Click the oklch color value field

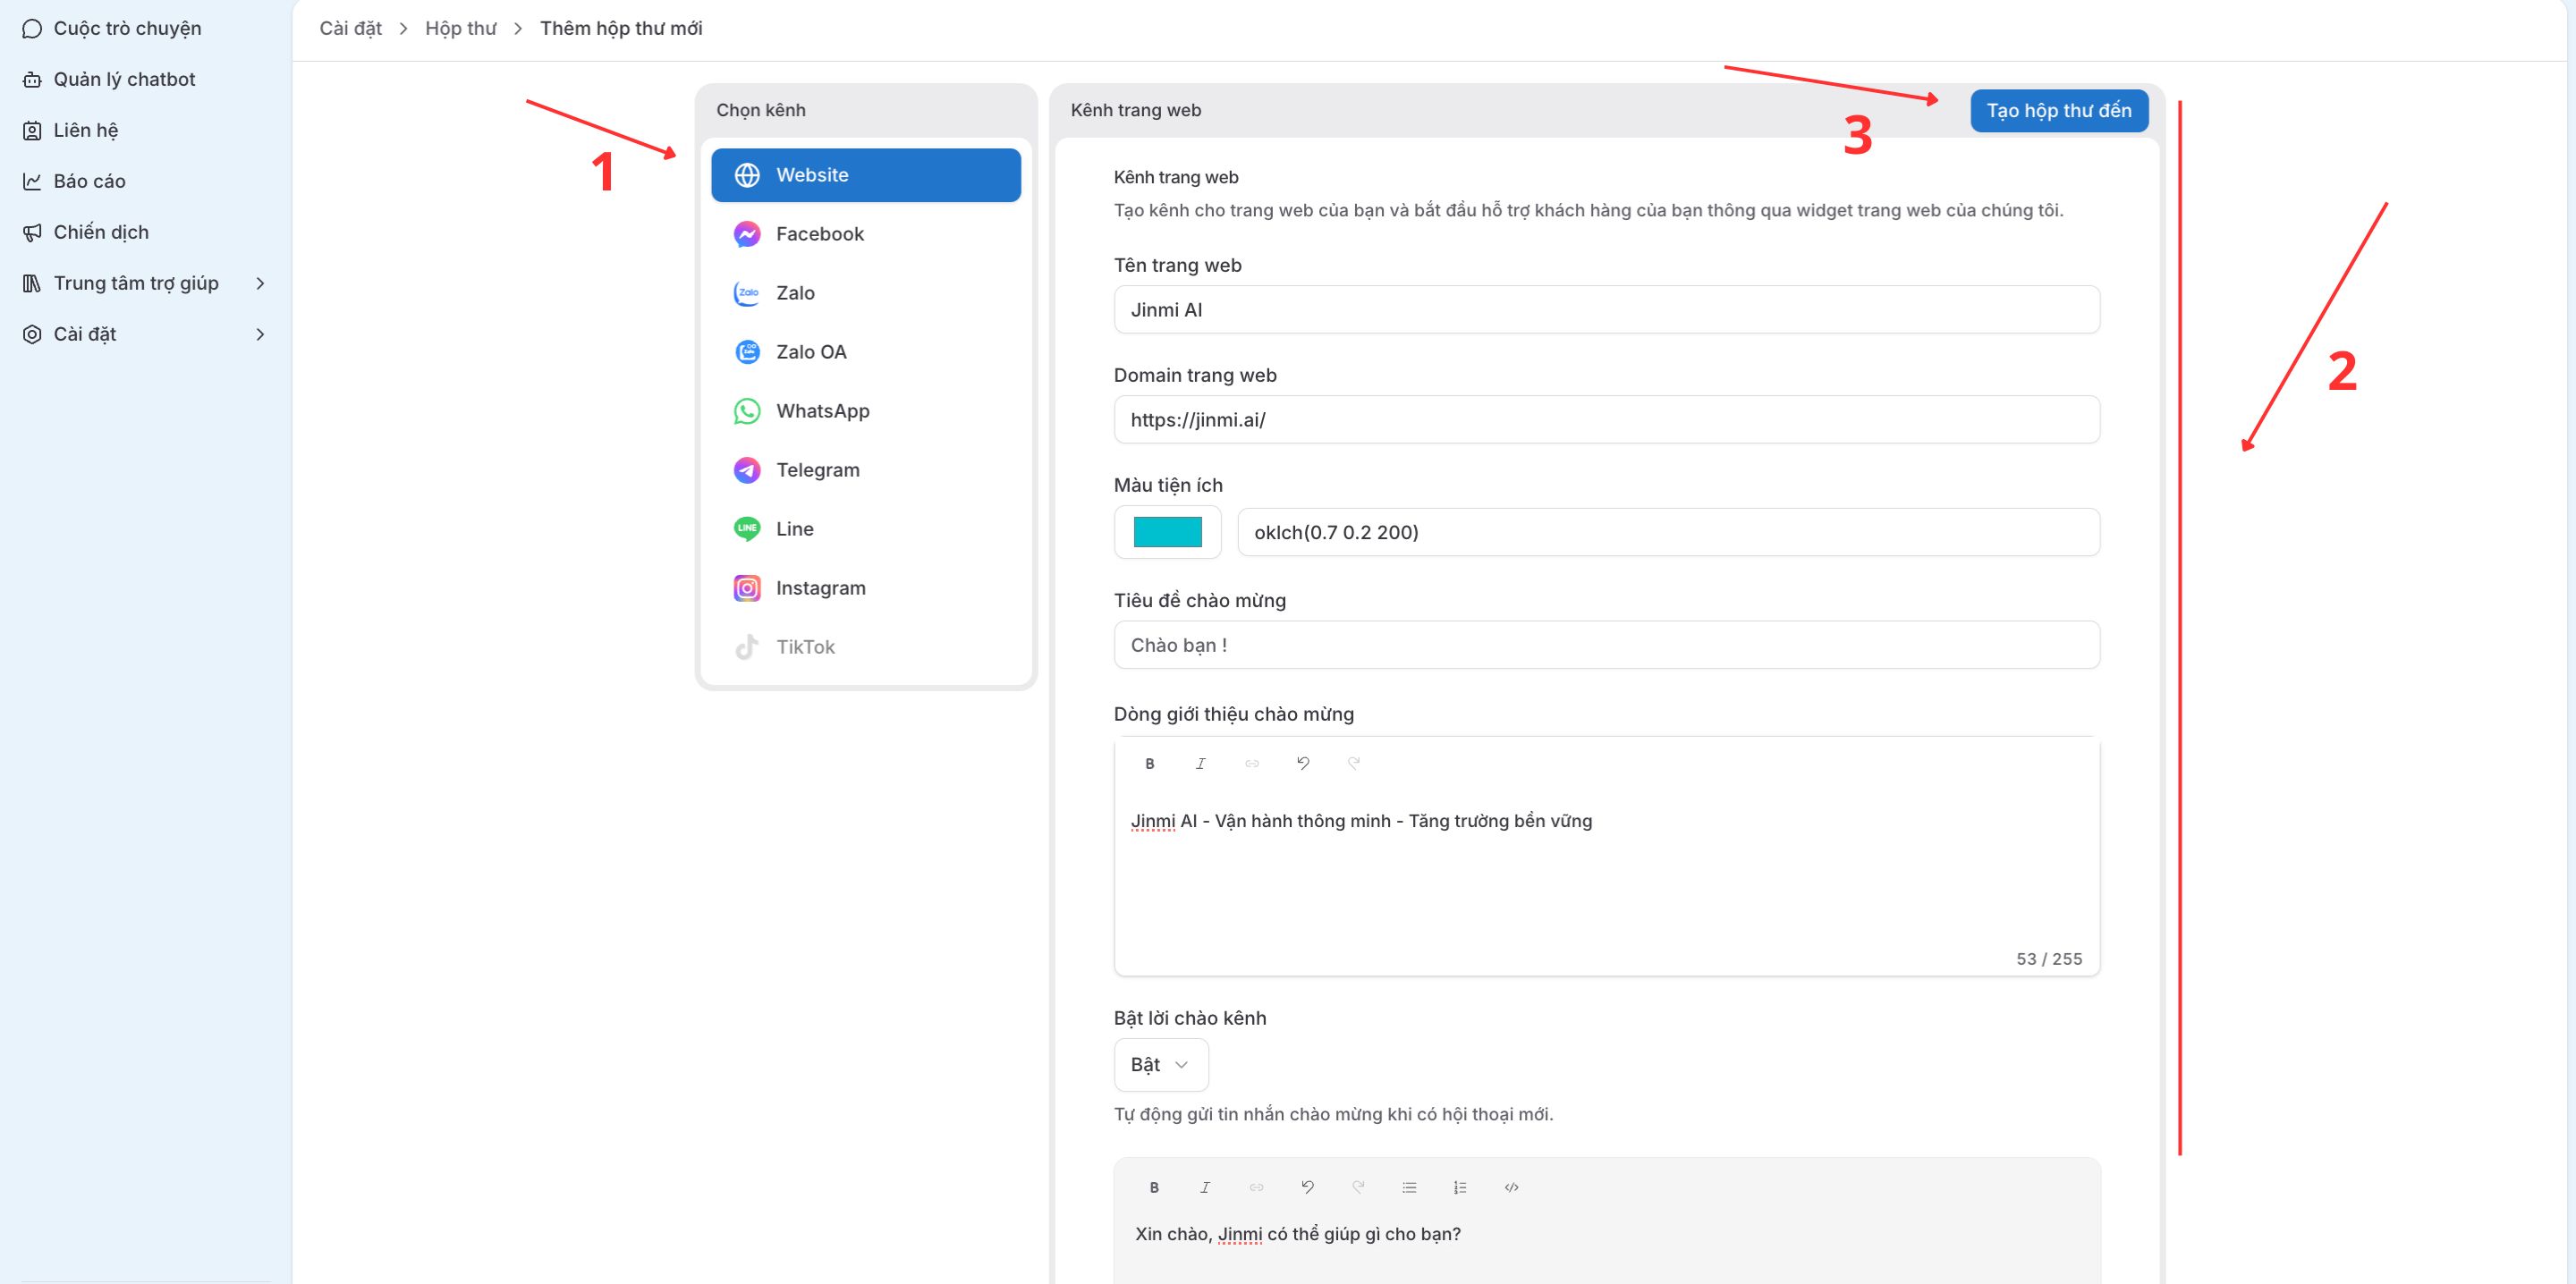click(1668, 532)
